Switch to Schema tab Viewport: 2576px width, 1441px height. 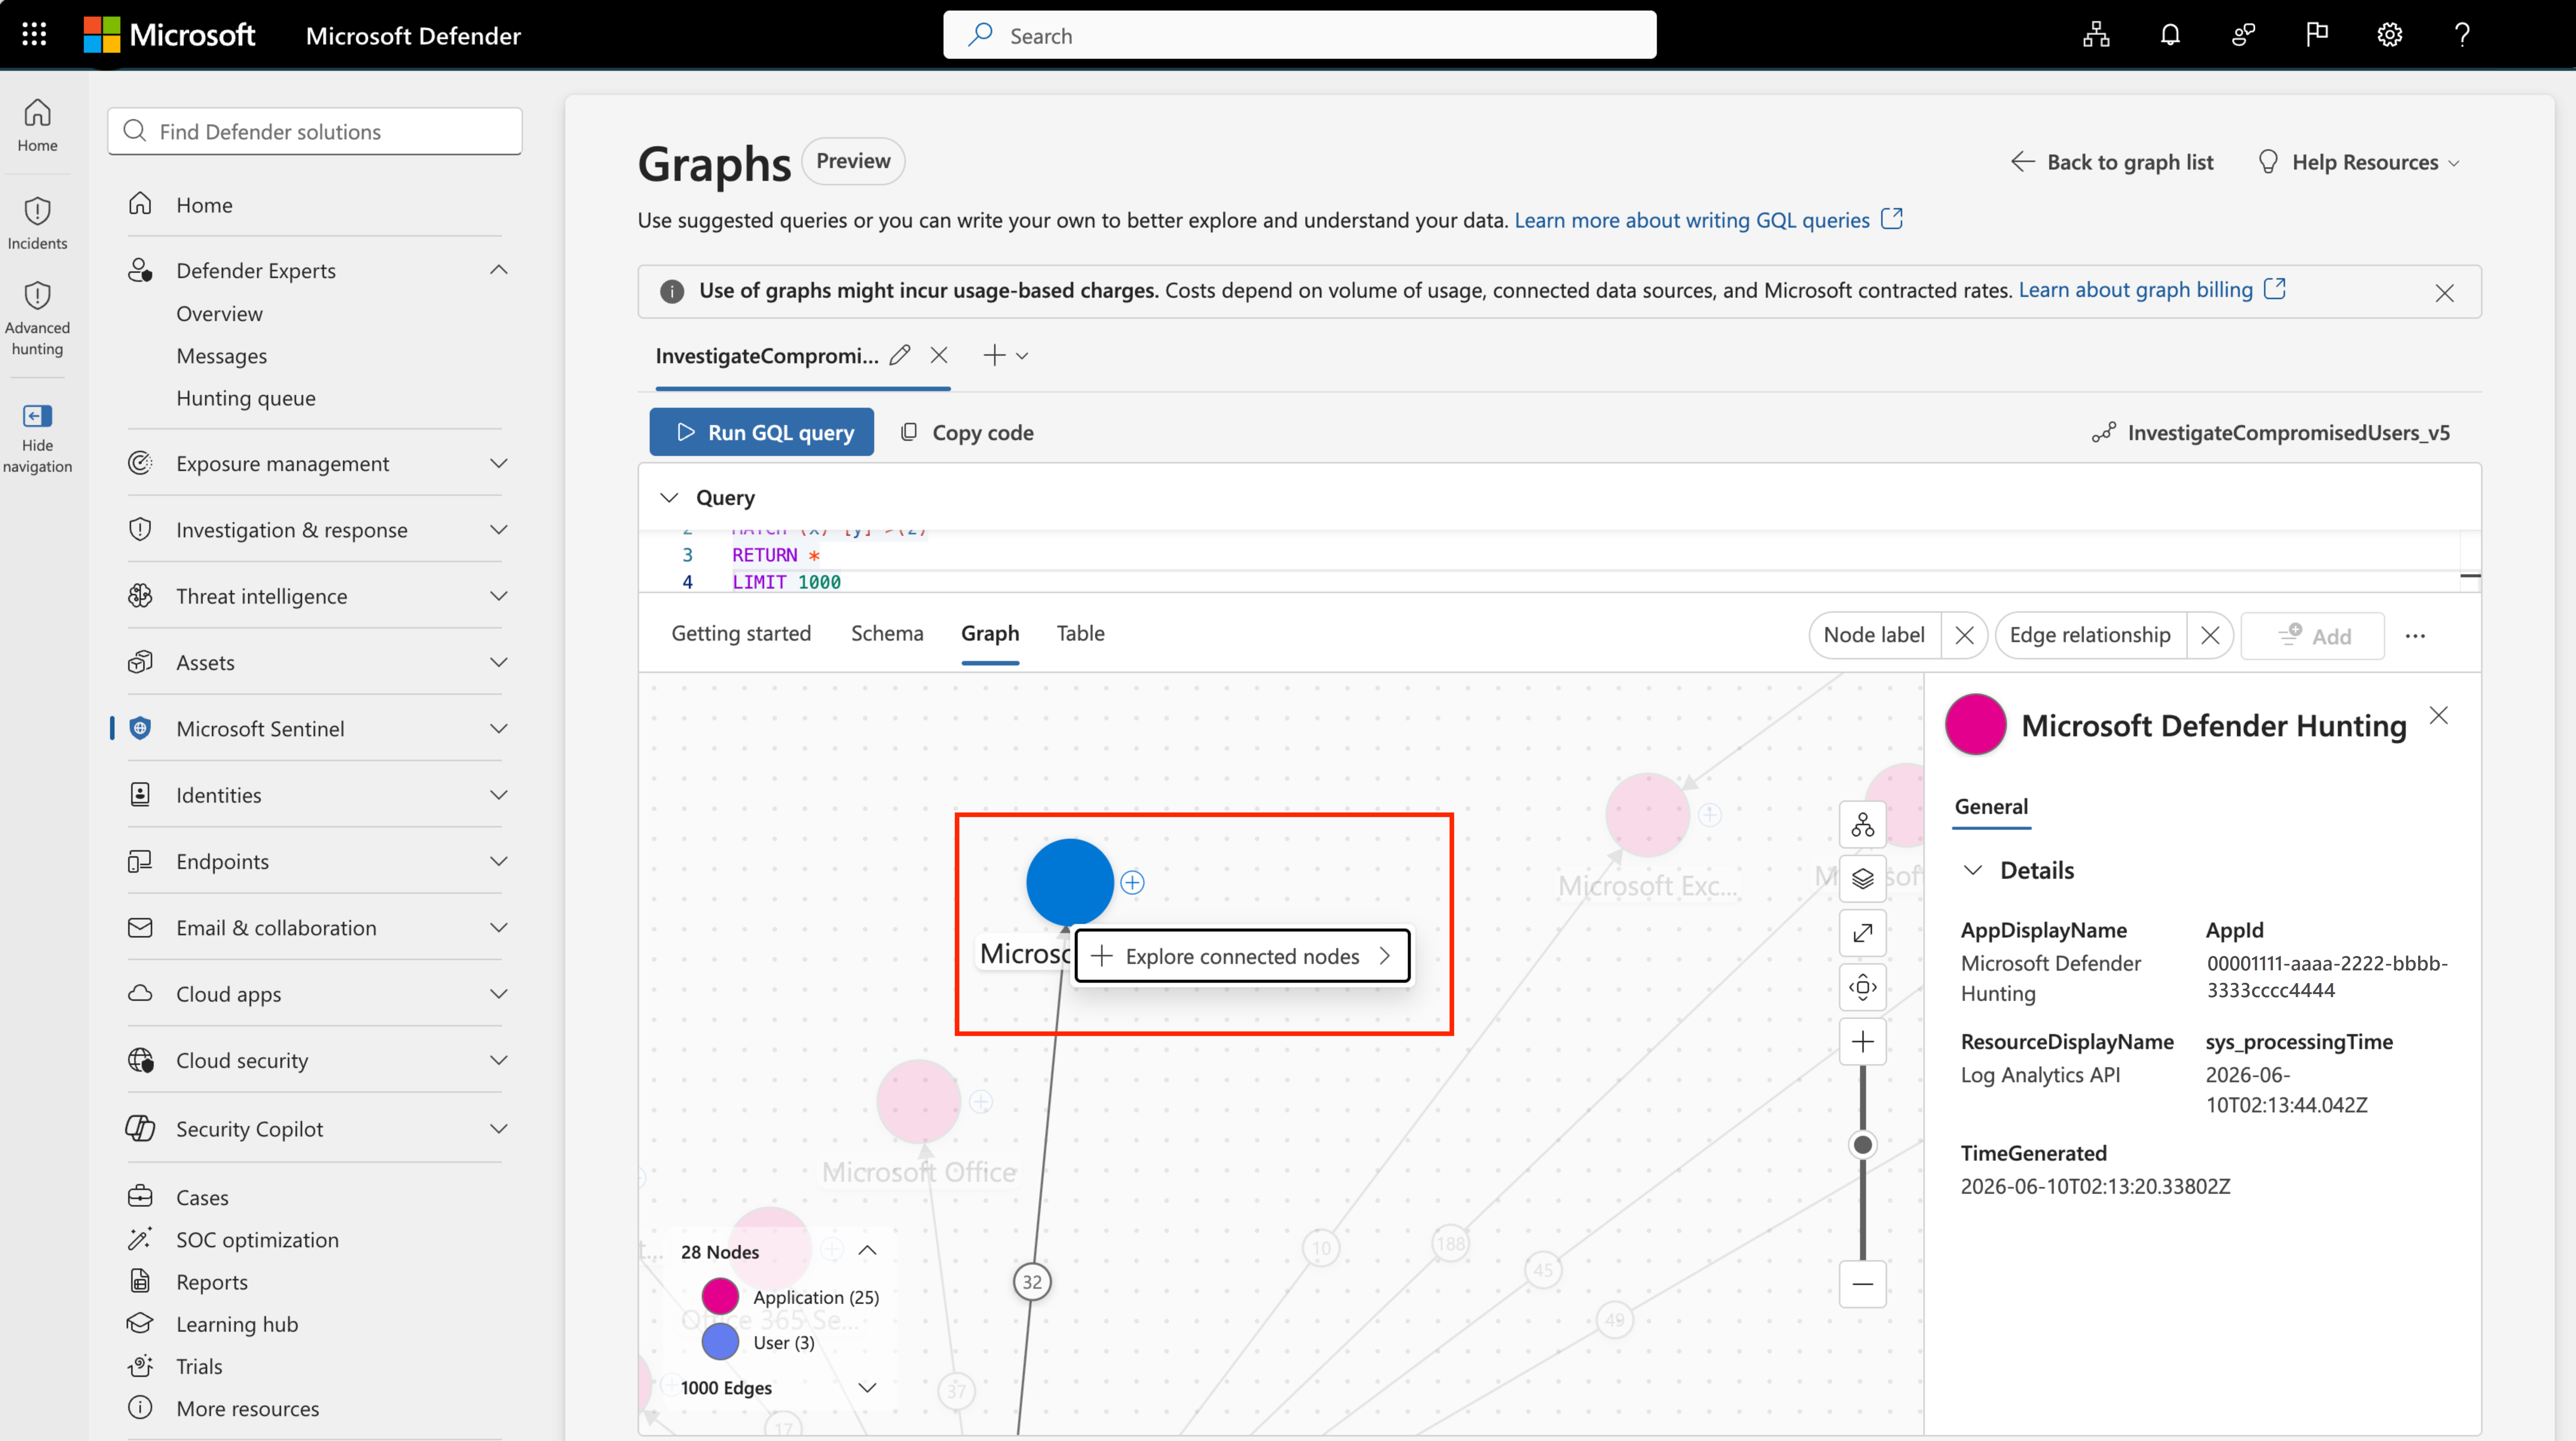887,633
